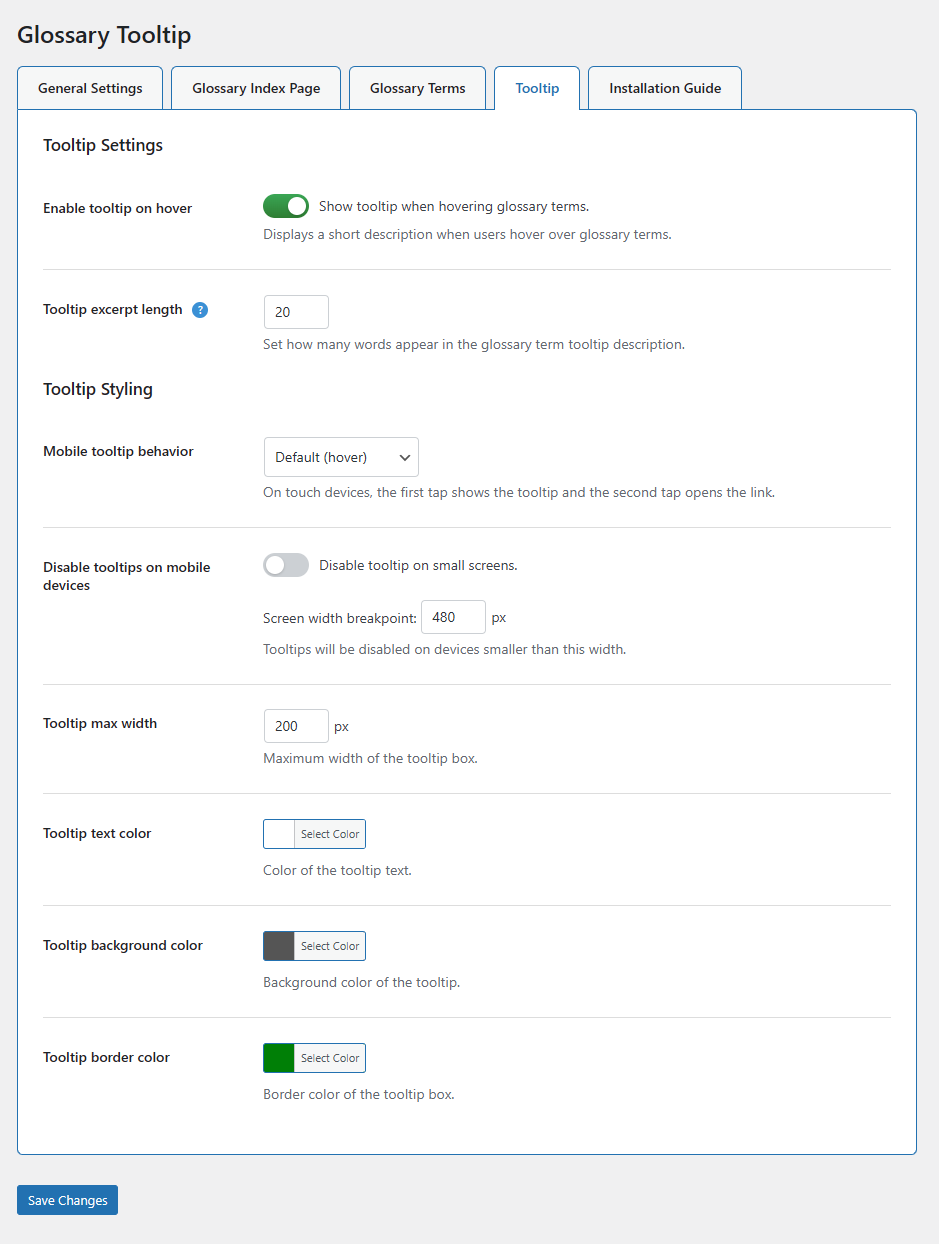
Task: Click Select Color for tooltip text color
Action: click(x=330, y=834)
